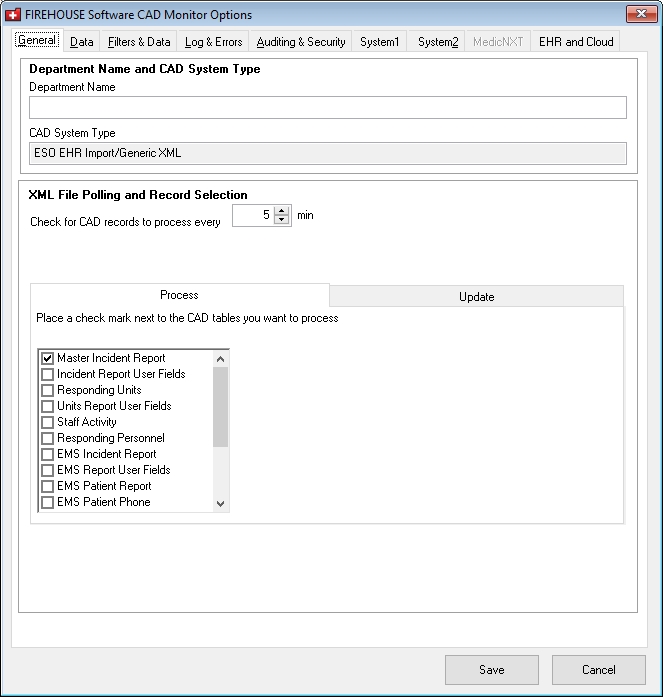663x697 pixels.
Task: Click the FIREHOUSE red cross app icon
Action: (13, 15)
